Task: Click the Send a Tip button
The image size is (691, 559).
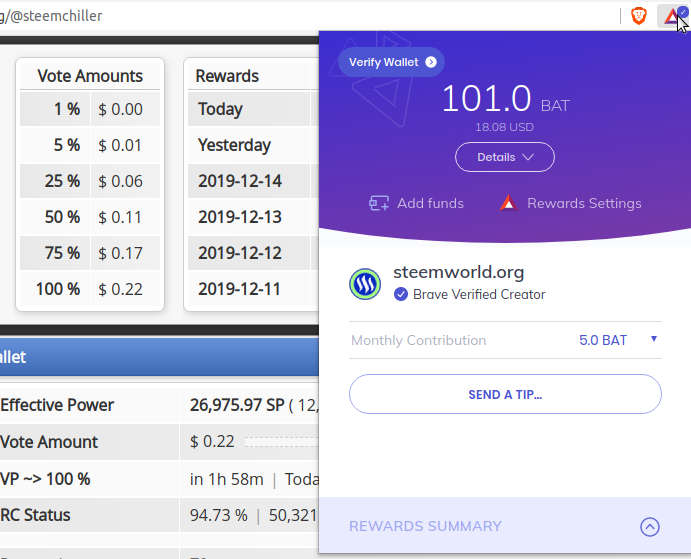Action: [x=505, y=394]
